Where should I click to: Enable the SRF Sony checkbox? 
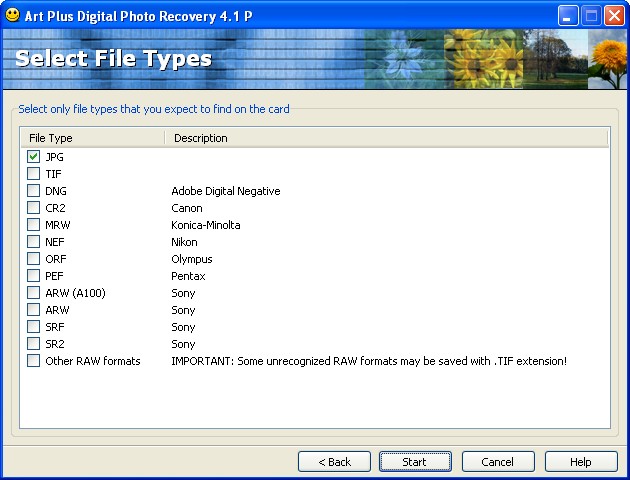33,327
